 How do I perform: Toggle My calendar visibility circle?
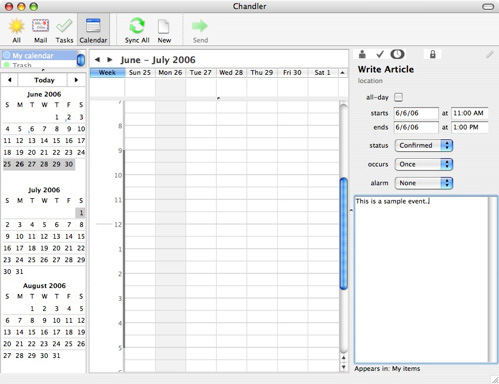click(7, 55)
